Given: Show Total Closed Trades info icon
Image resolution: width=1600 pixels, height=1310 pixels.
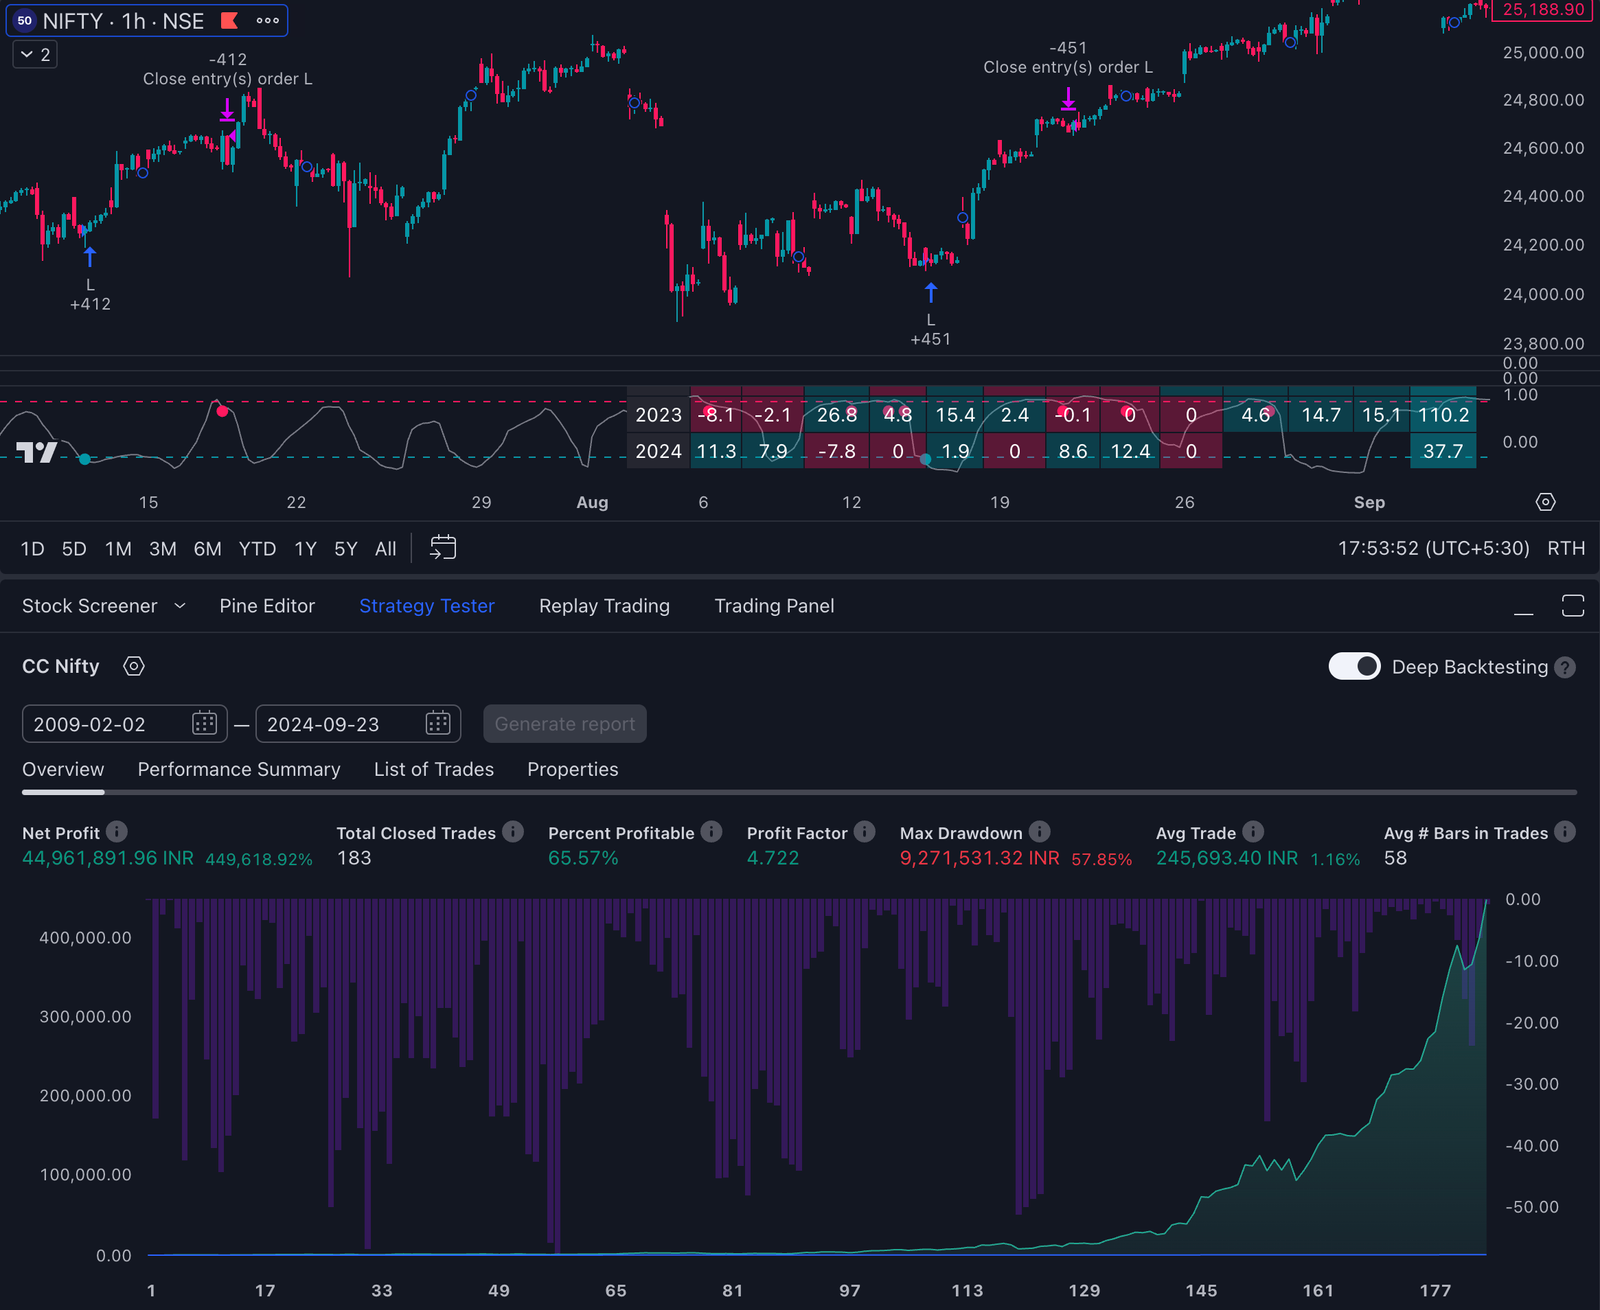Looking at the screenshot, I should coord(513,831).
